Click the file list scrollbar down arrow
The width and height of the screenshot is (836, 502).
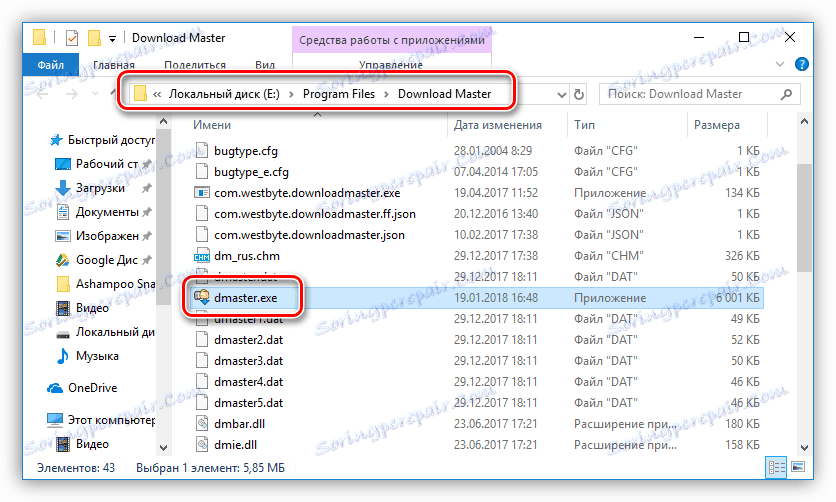(804, 448)
